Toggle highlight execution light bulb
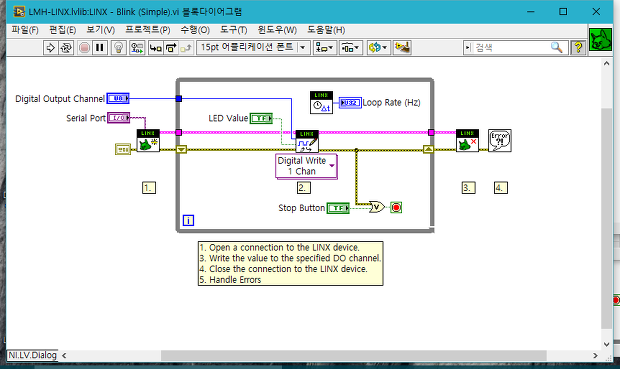 click(x=118, y=48)
